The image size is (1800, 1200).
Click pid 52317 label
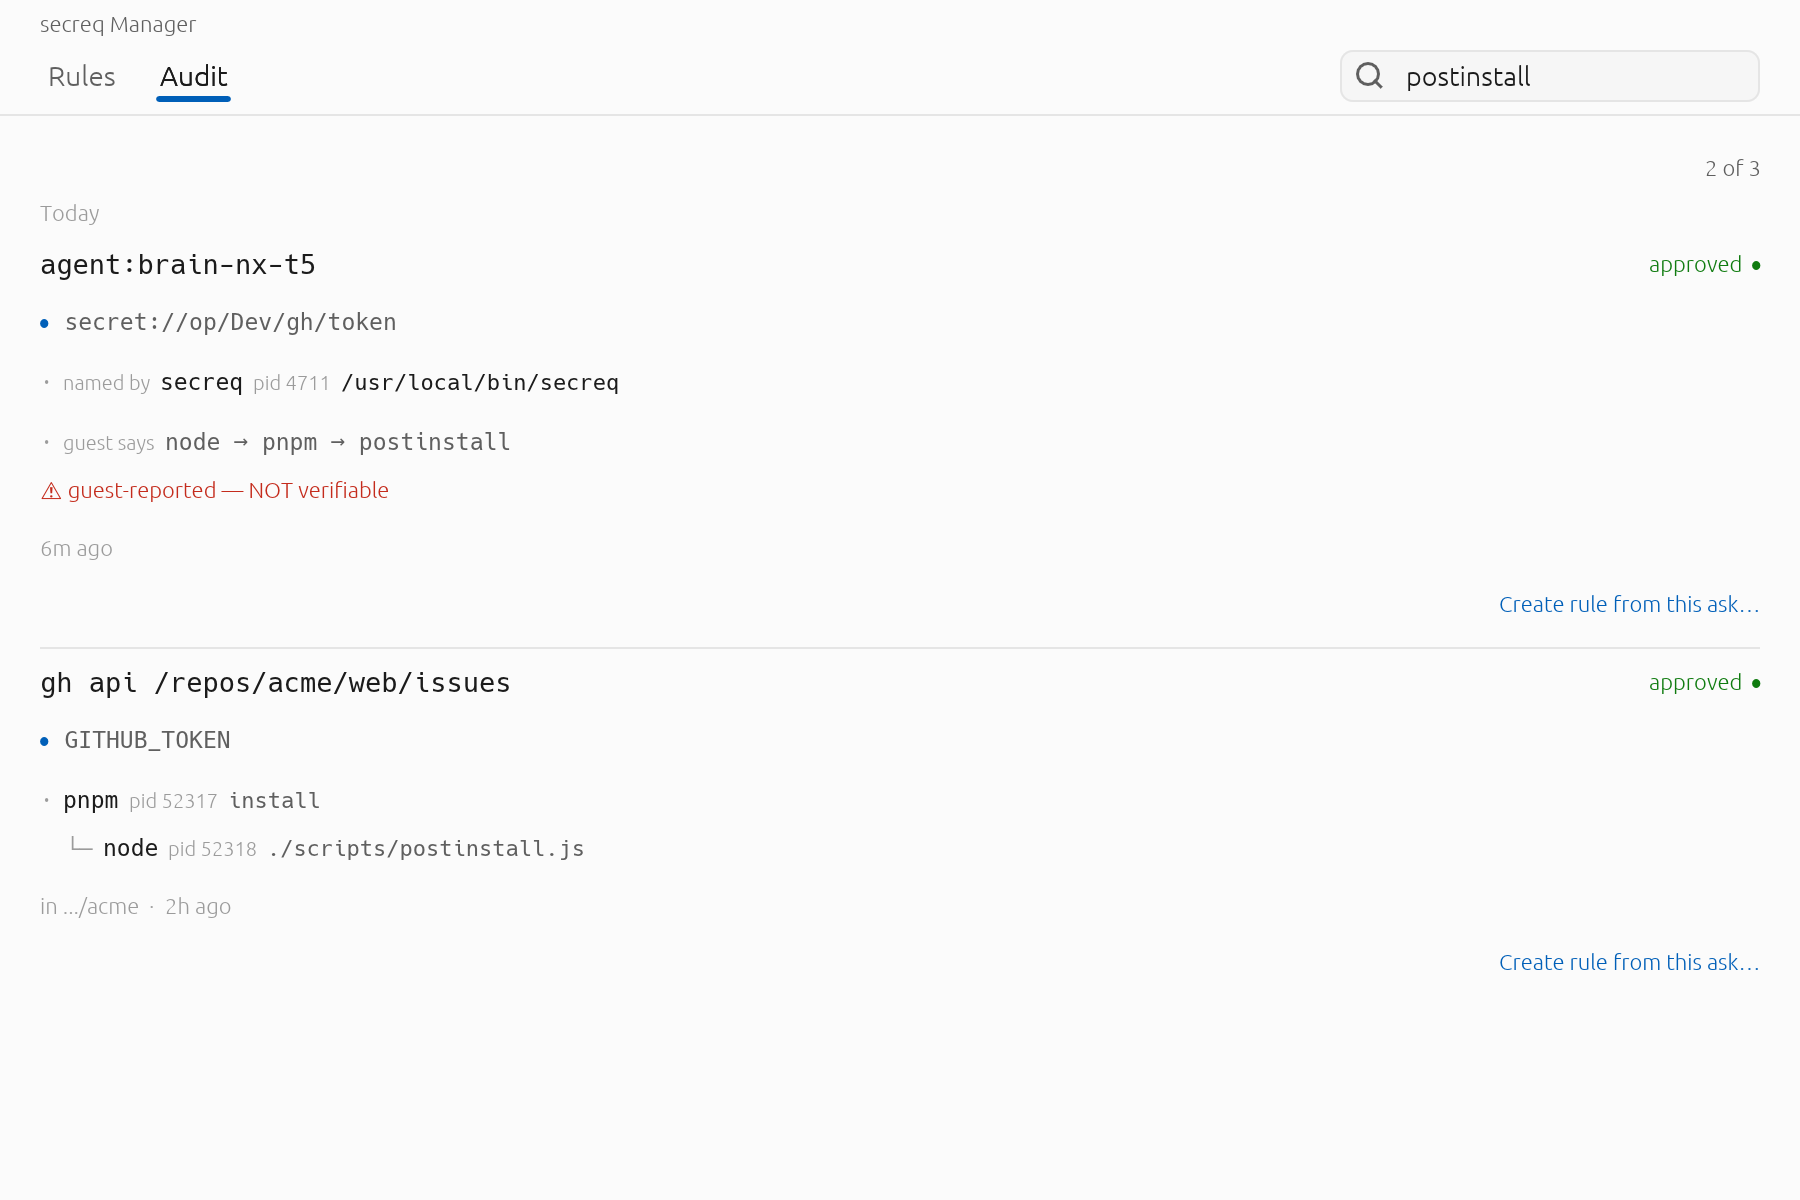pyautogui.click(x=173, y=801)
